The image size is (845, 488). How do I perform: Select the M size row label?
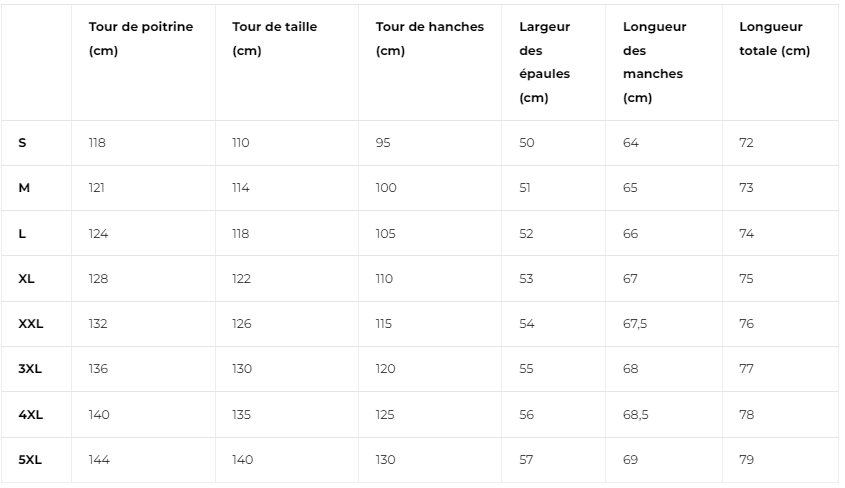[x=24, y=188]
